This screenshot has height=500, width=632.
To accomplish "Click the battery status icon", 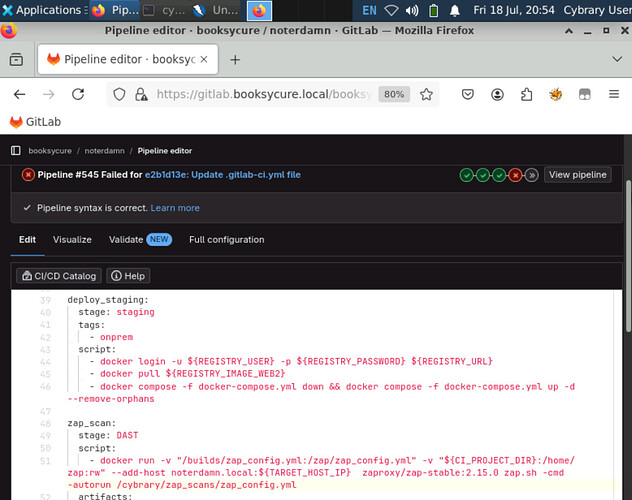I will tap(434, 10).
